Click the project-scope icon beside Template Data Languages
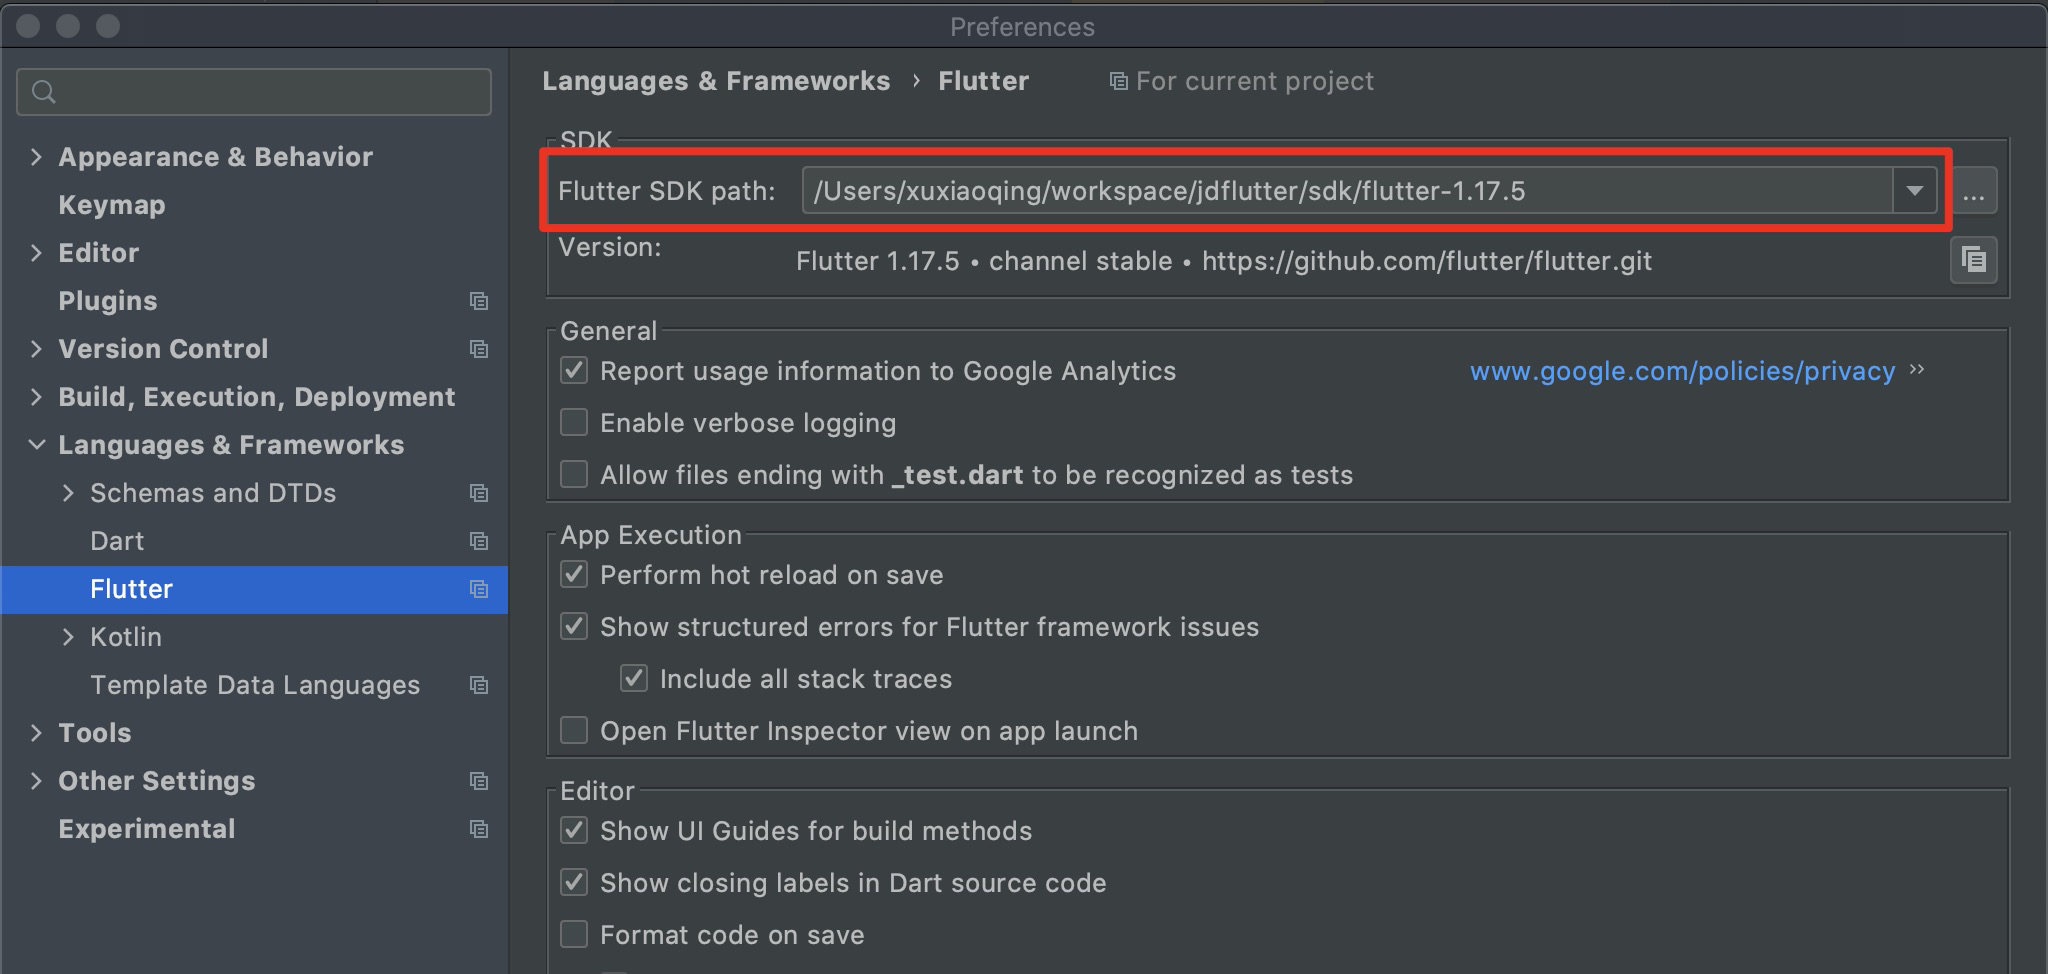The width and height of the screenshot is (2048, 974). (479, 685)
